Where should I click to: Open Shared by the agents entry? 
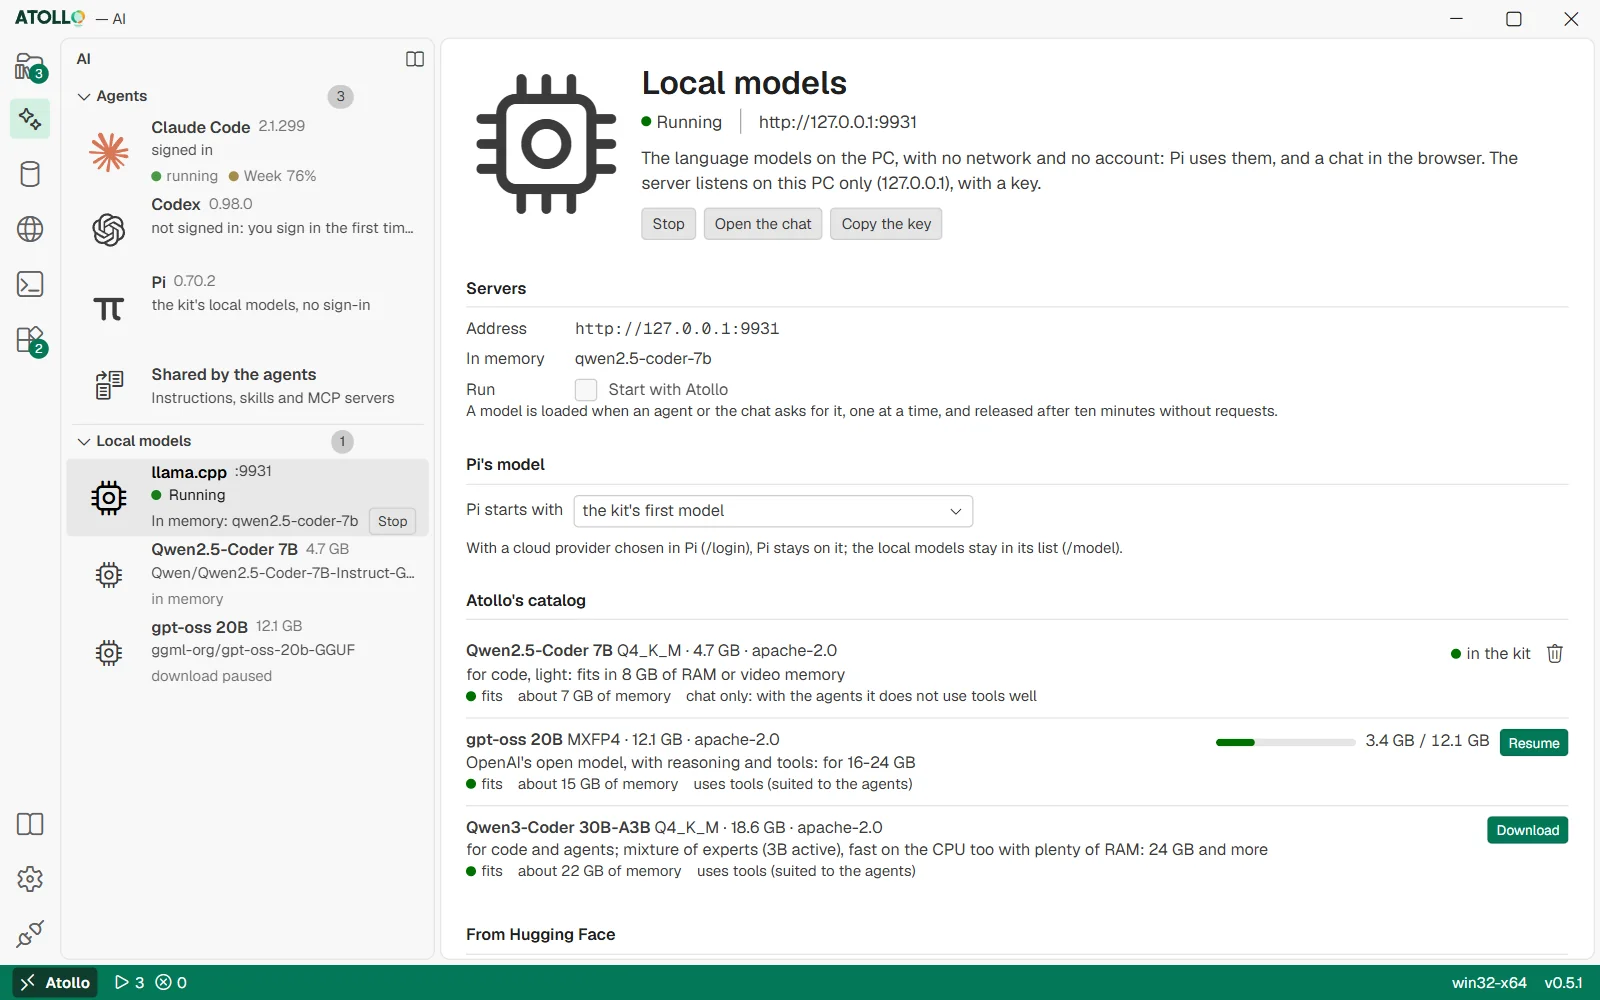[x=247, y=385]
